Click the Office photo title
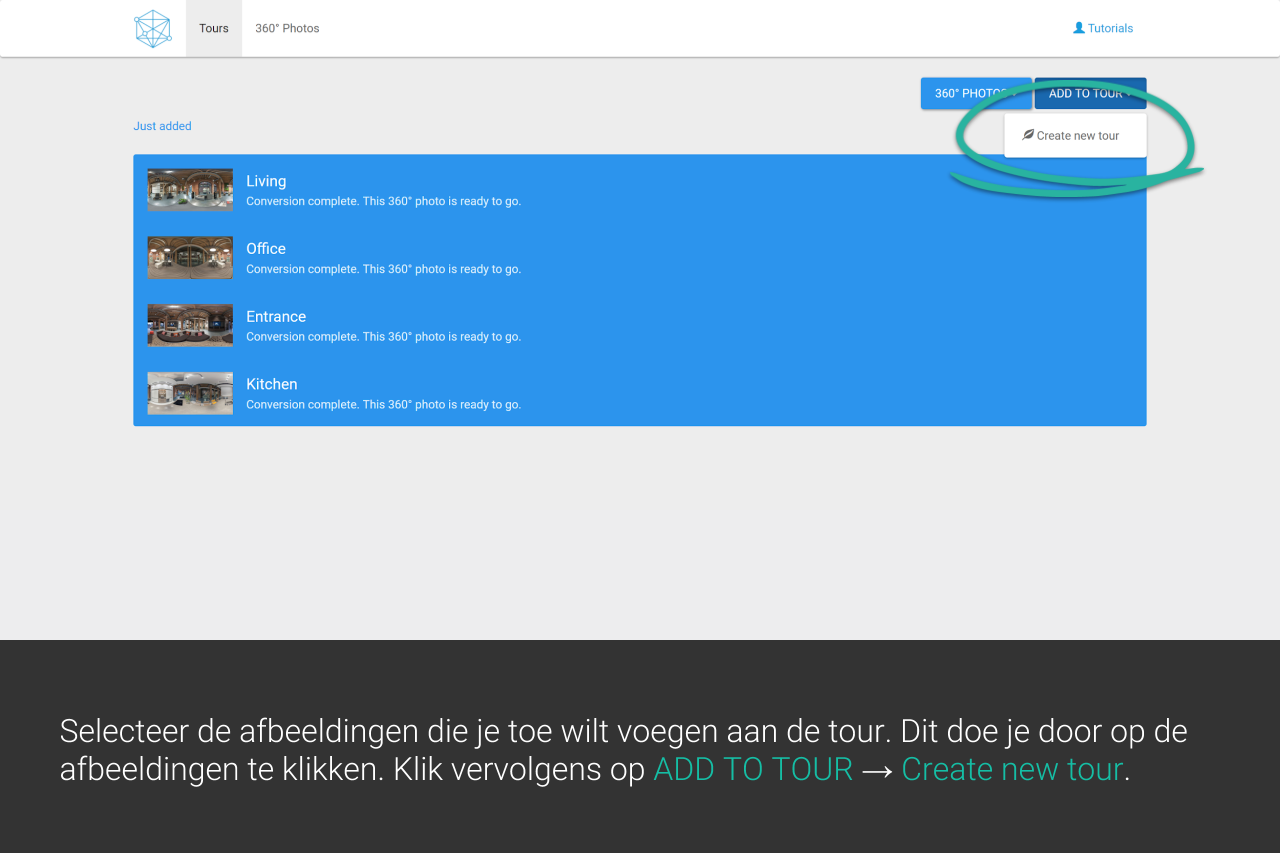Viewport: 1280px width, 853px height. 266,249
